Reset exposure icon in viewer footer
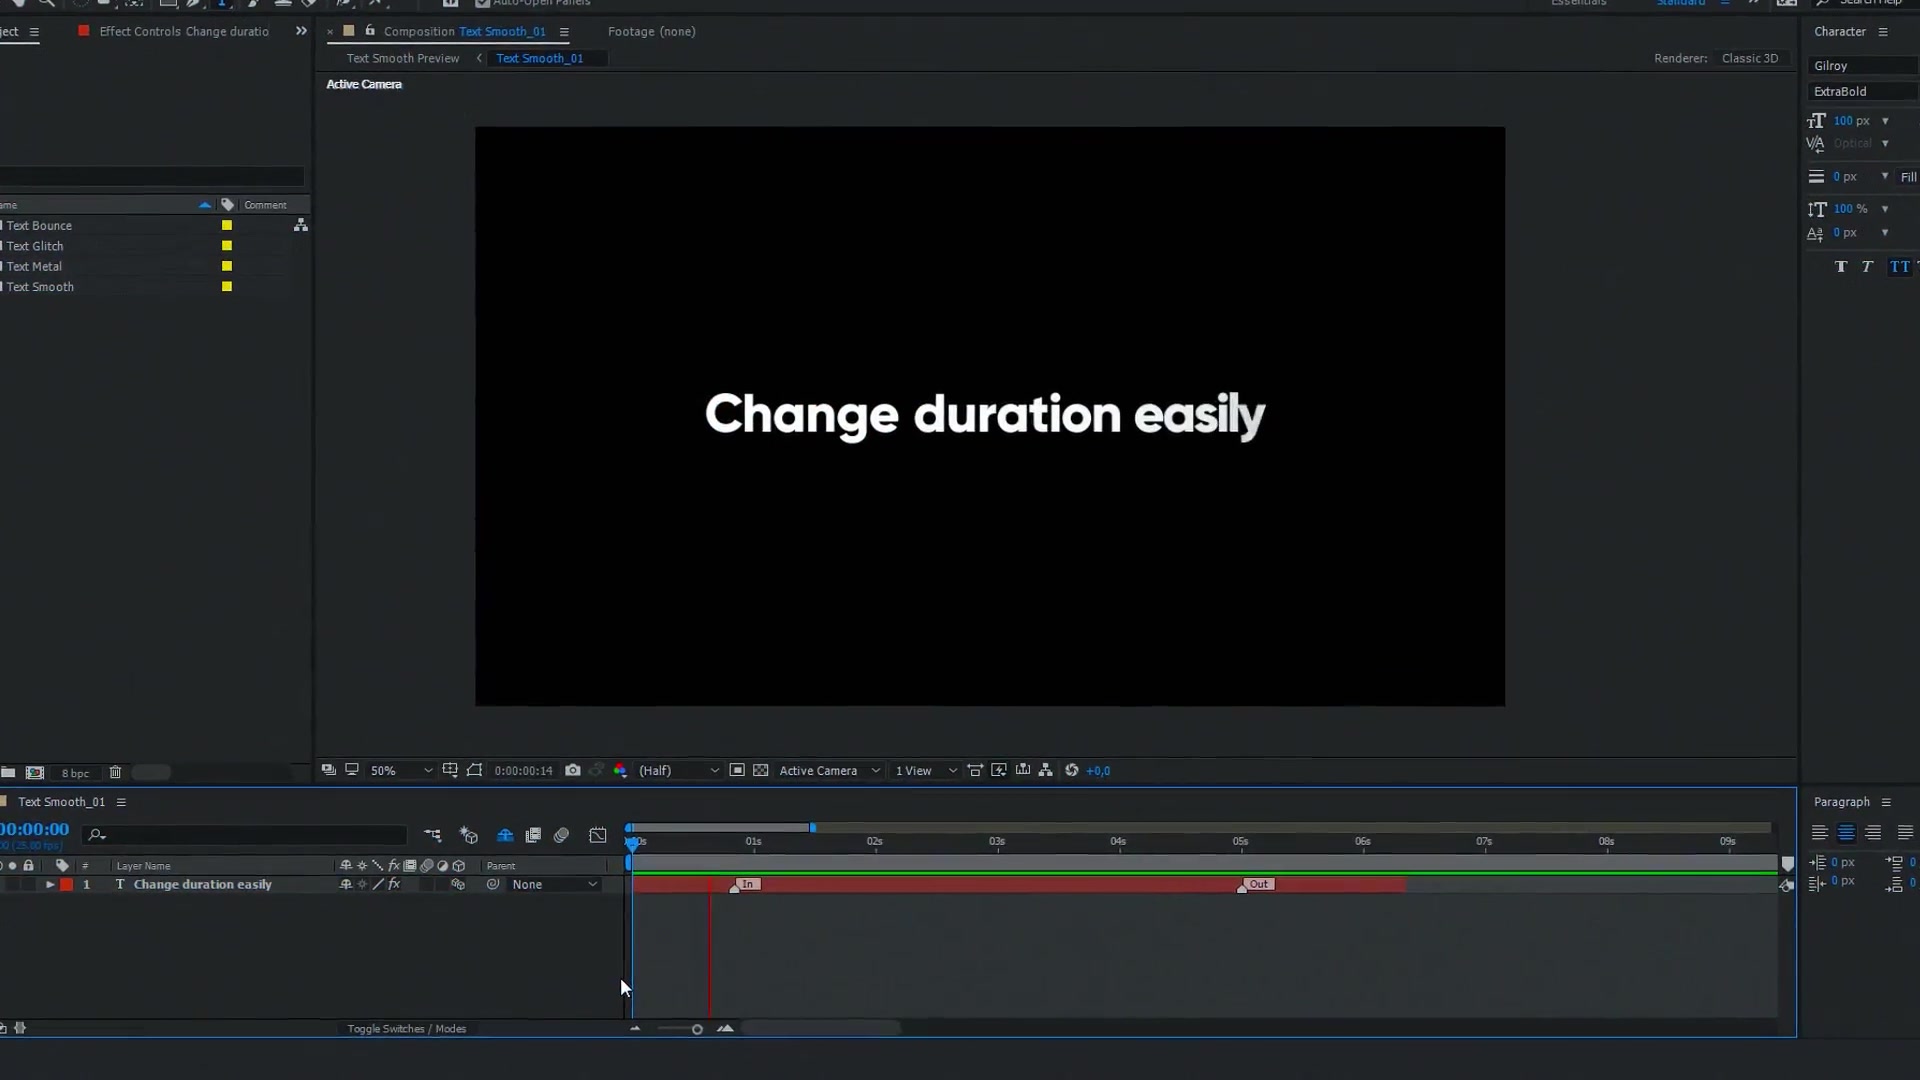 tap(1072, 770)
